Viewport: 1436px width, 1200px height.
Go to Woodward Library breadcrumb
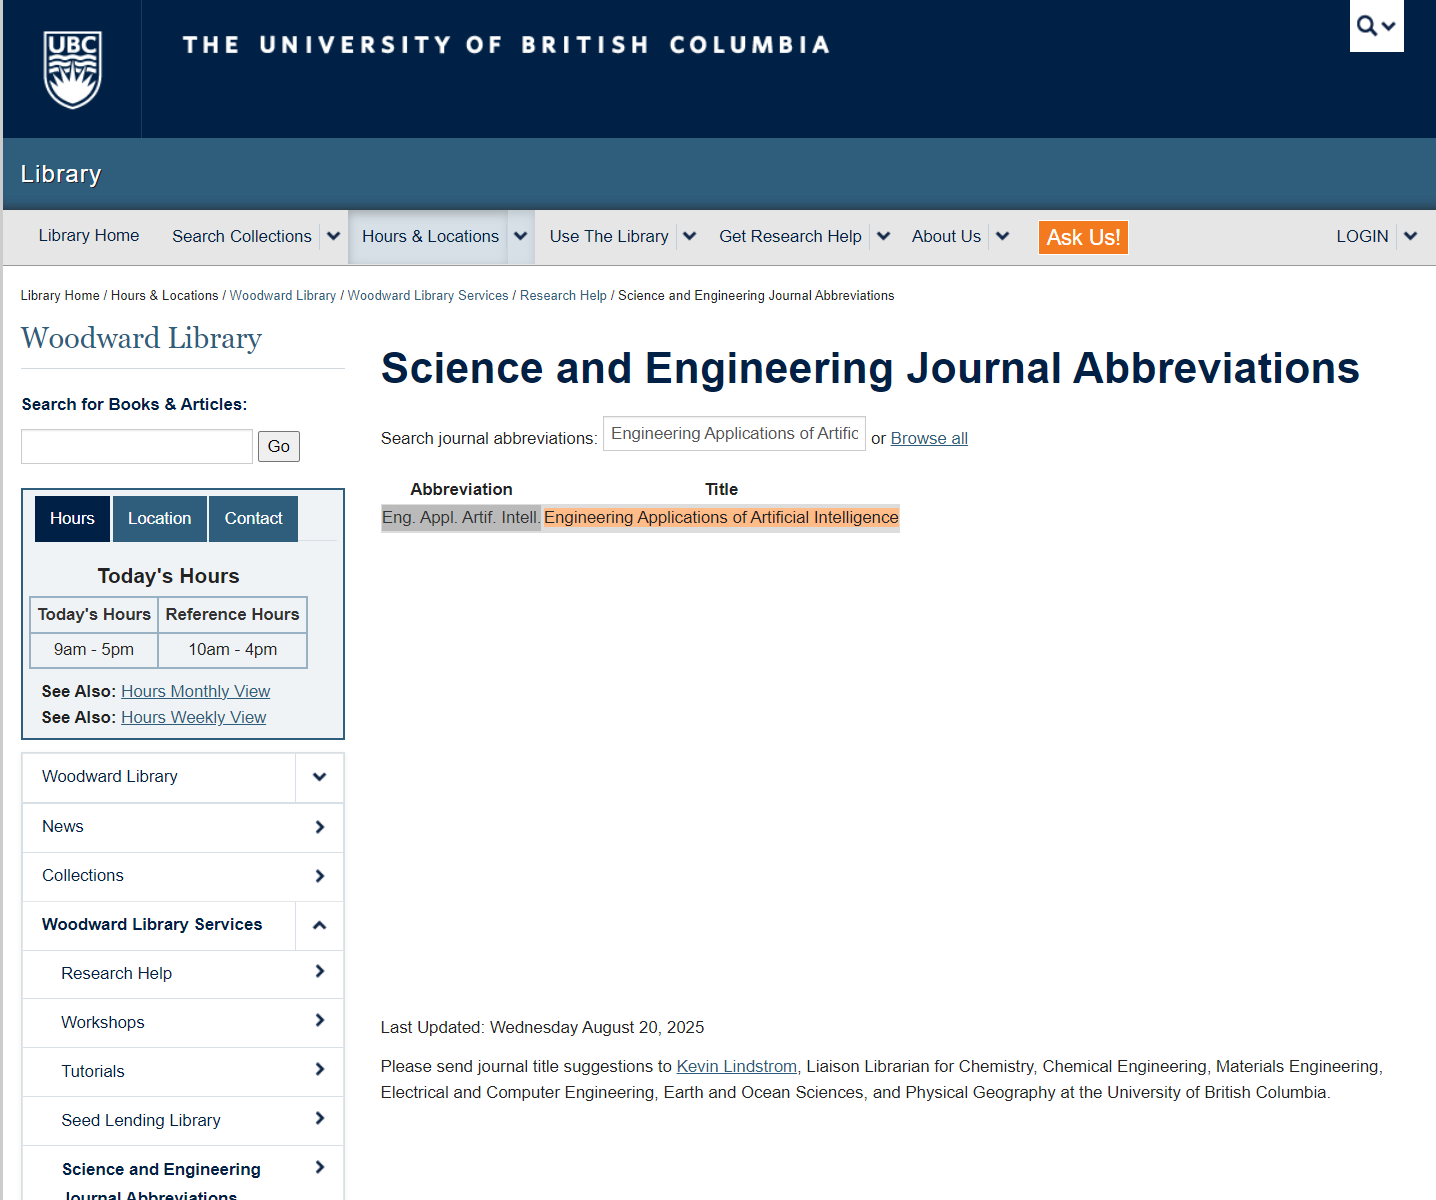[x=283, y=296]
